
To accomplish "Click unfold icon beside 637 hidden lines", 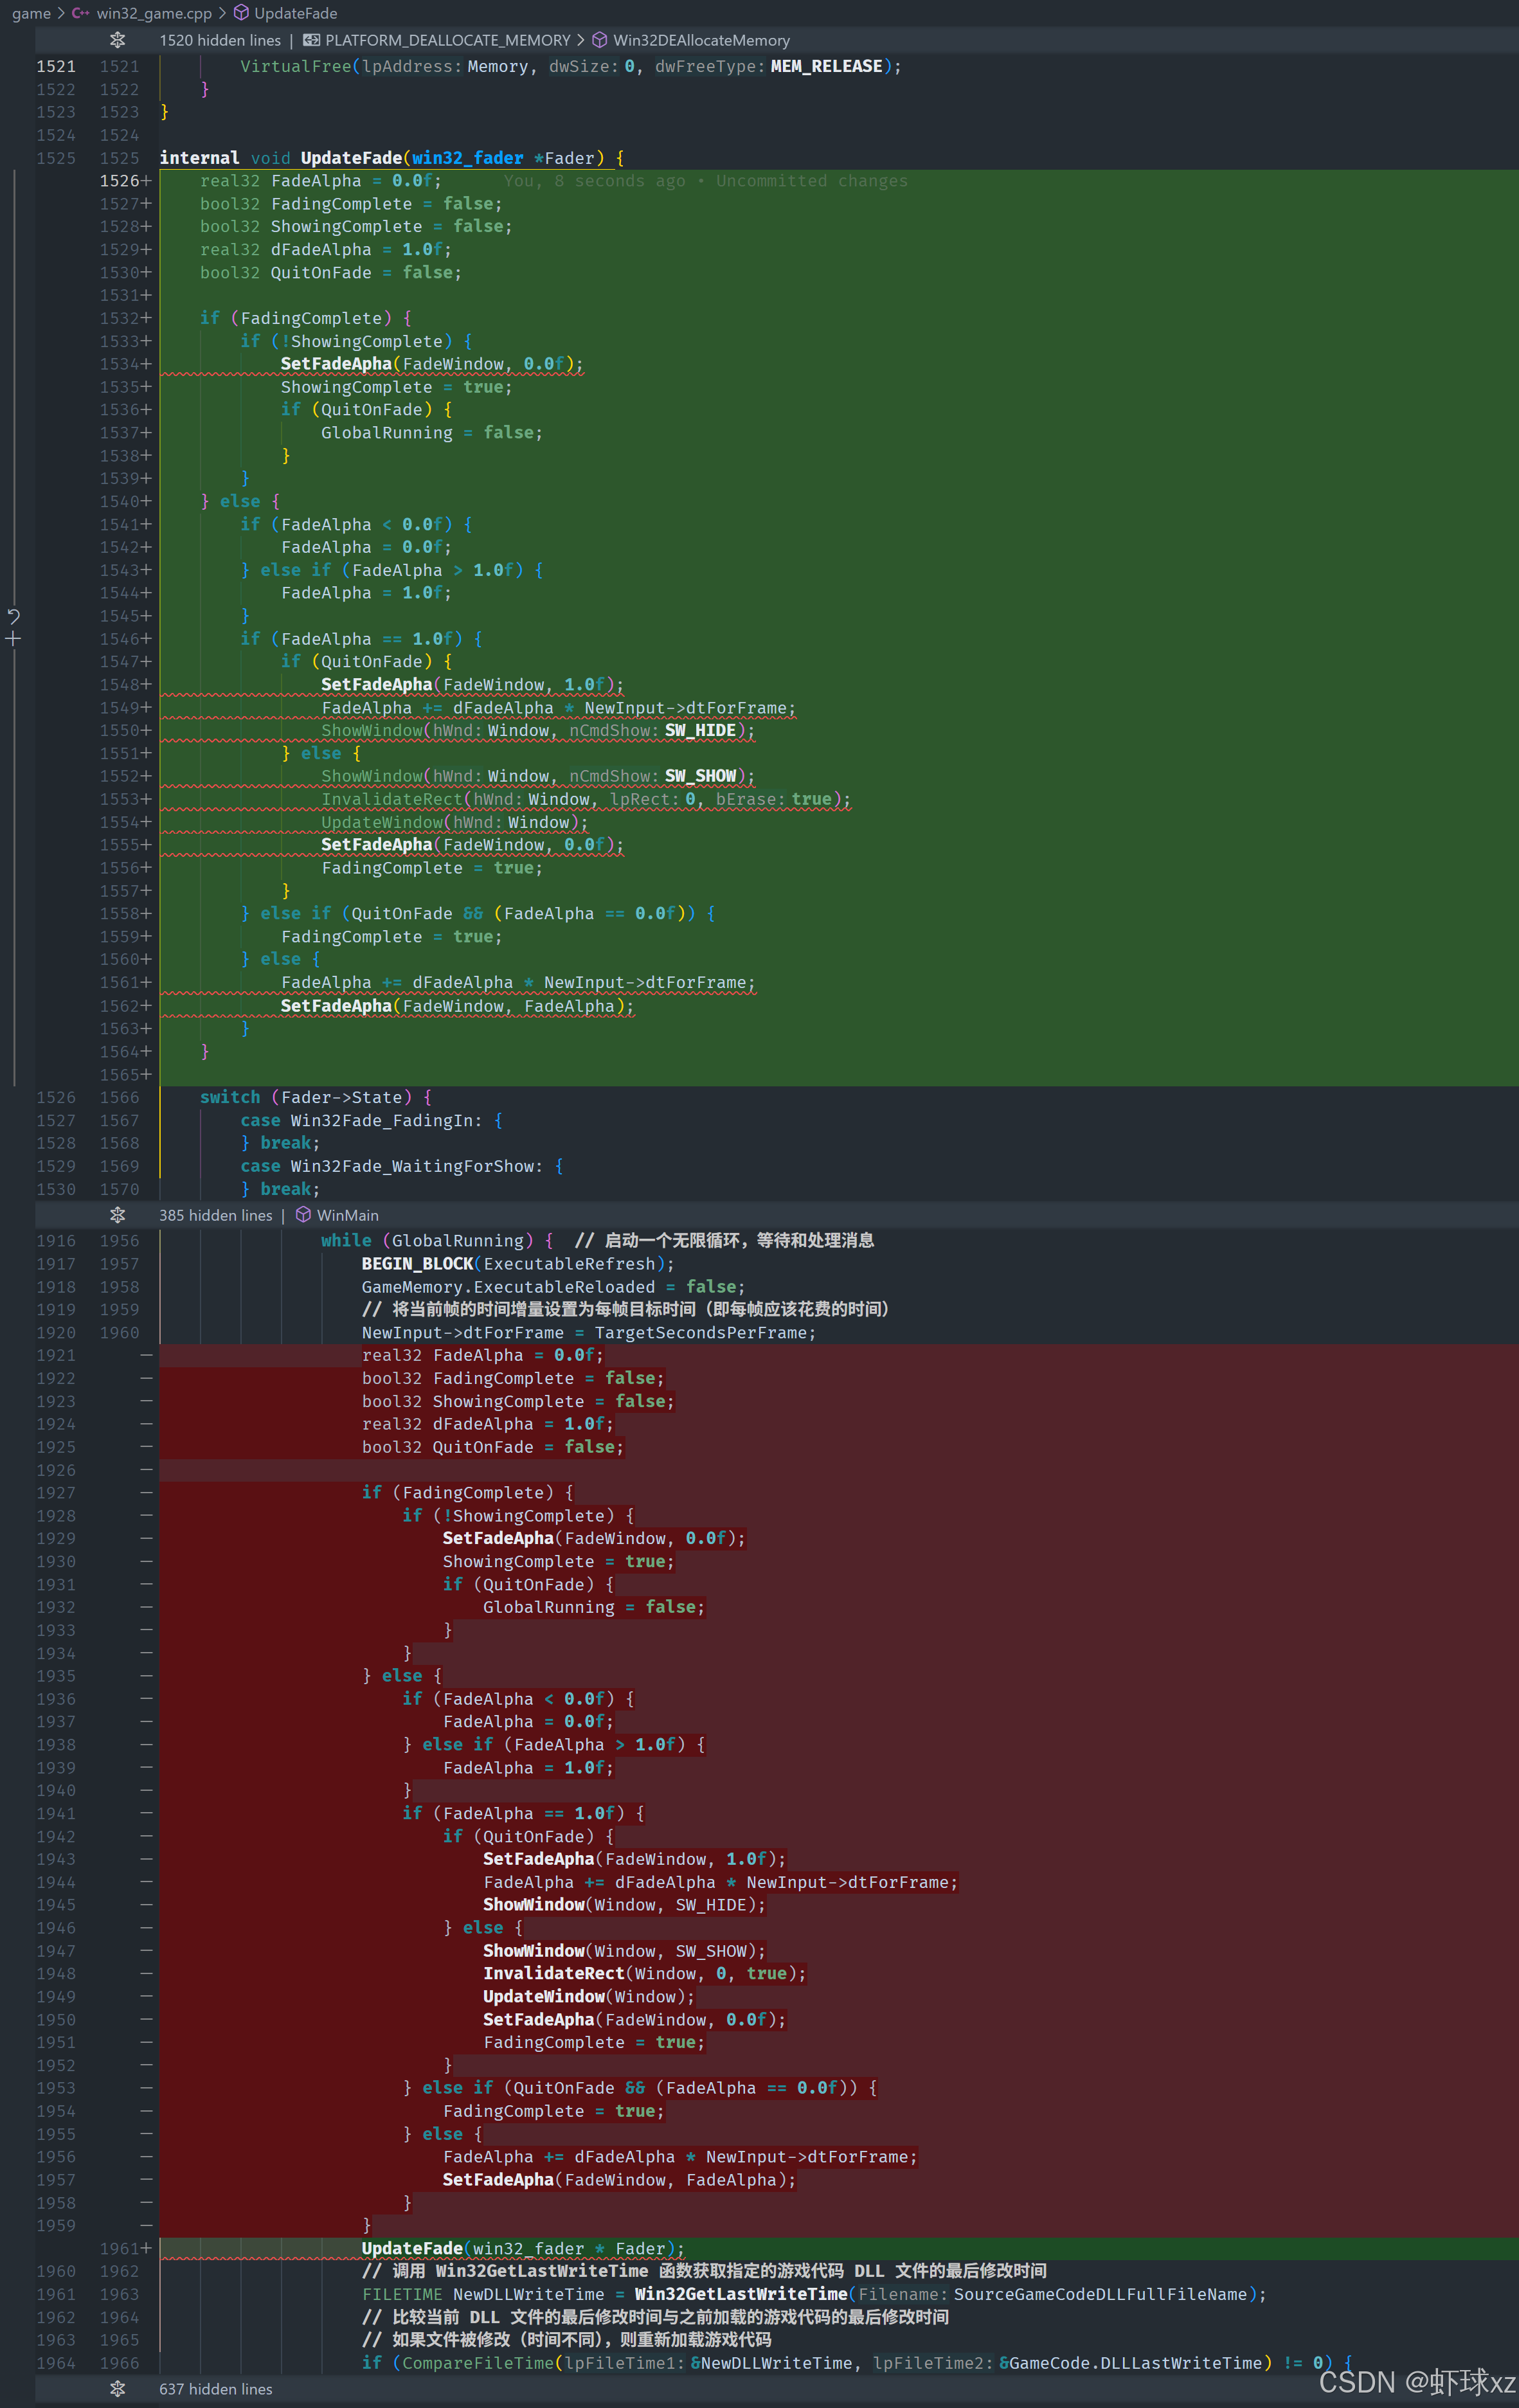I will tap(117, 2389).
